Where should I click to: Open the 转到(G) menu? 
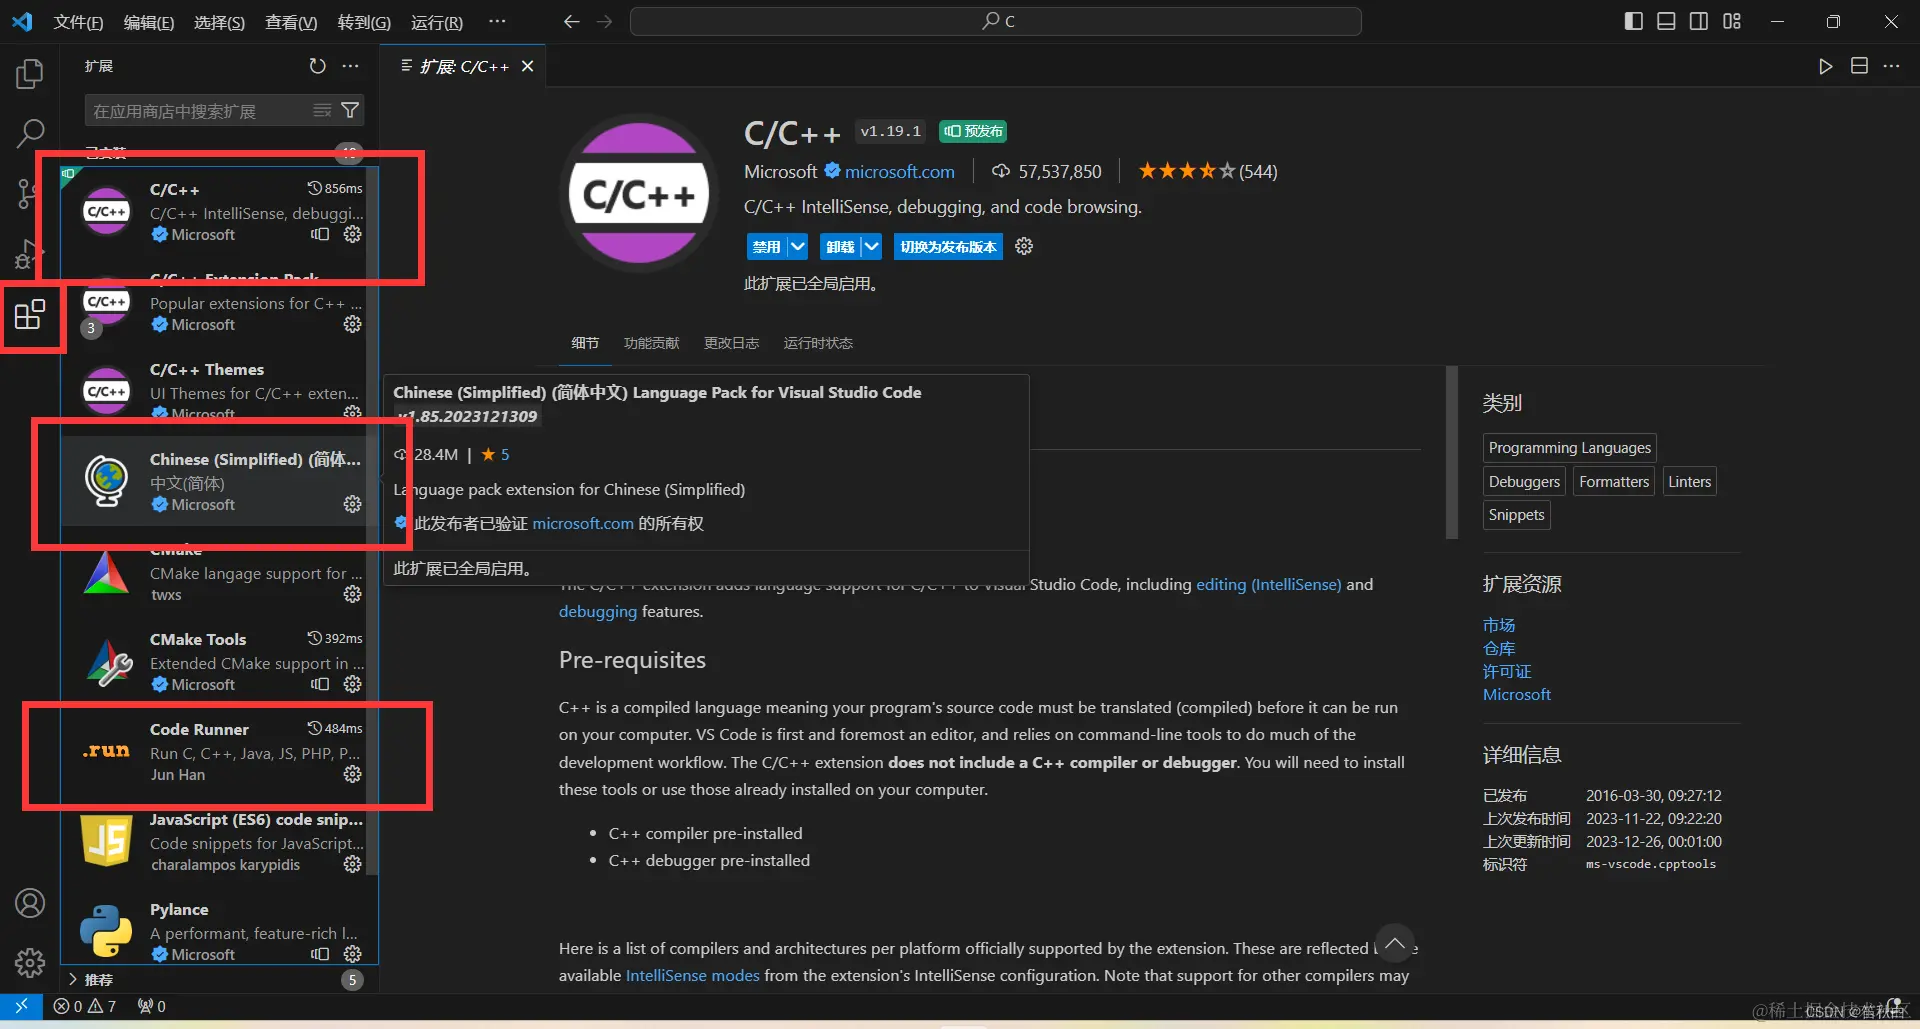point(364,22)
